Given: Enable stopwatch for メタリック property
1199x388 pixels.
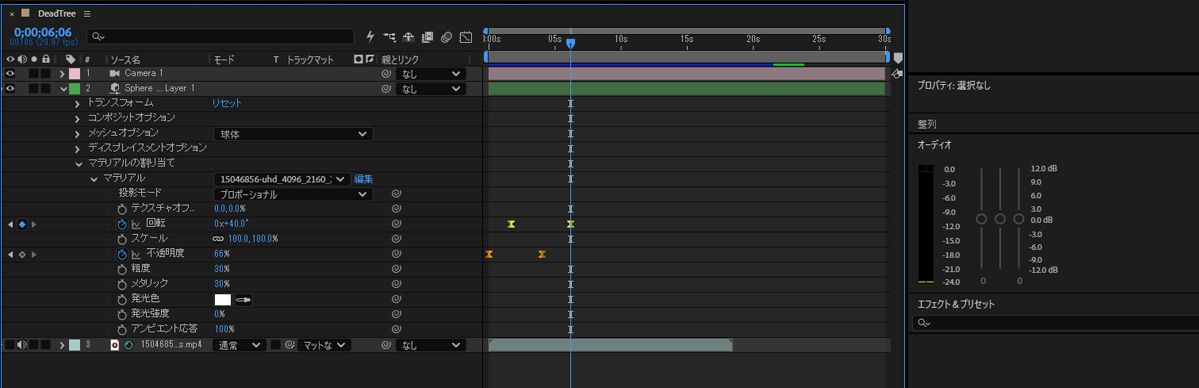Looking at the screenshot, I should (x=122, y=284).
